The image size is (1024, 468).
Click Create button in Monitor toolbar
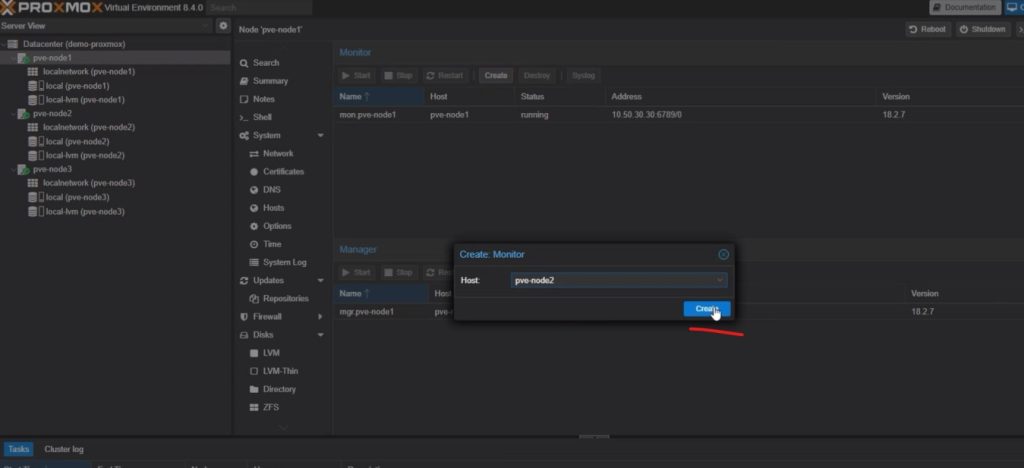point(496,76)
